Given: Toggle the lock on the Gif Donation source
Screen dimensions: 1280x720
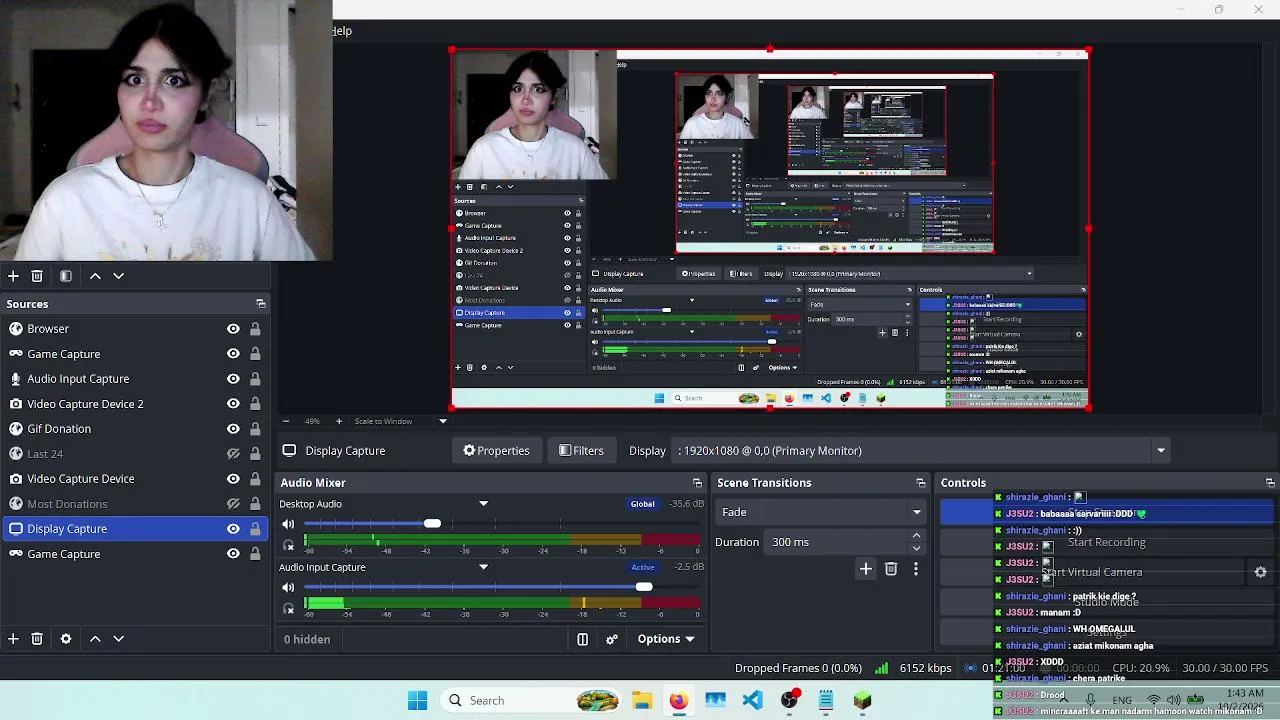Looking at the screenshot, I should [x=255, y=429].
